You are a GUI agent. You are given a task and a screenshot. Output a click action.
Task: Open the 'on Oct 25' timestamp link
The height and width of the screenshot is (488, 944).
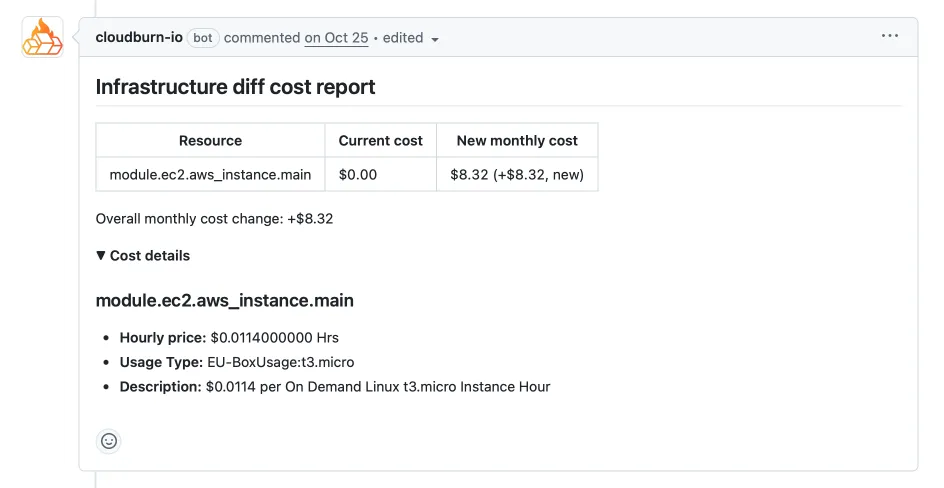tap(336, 38)
